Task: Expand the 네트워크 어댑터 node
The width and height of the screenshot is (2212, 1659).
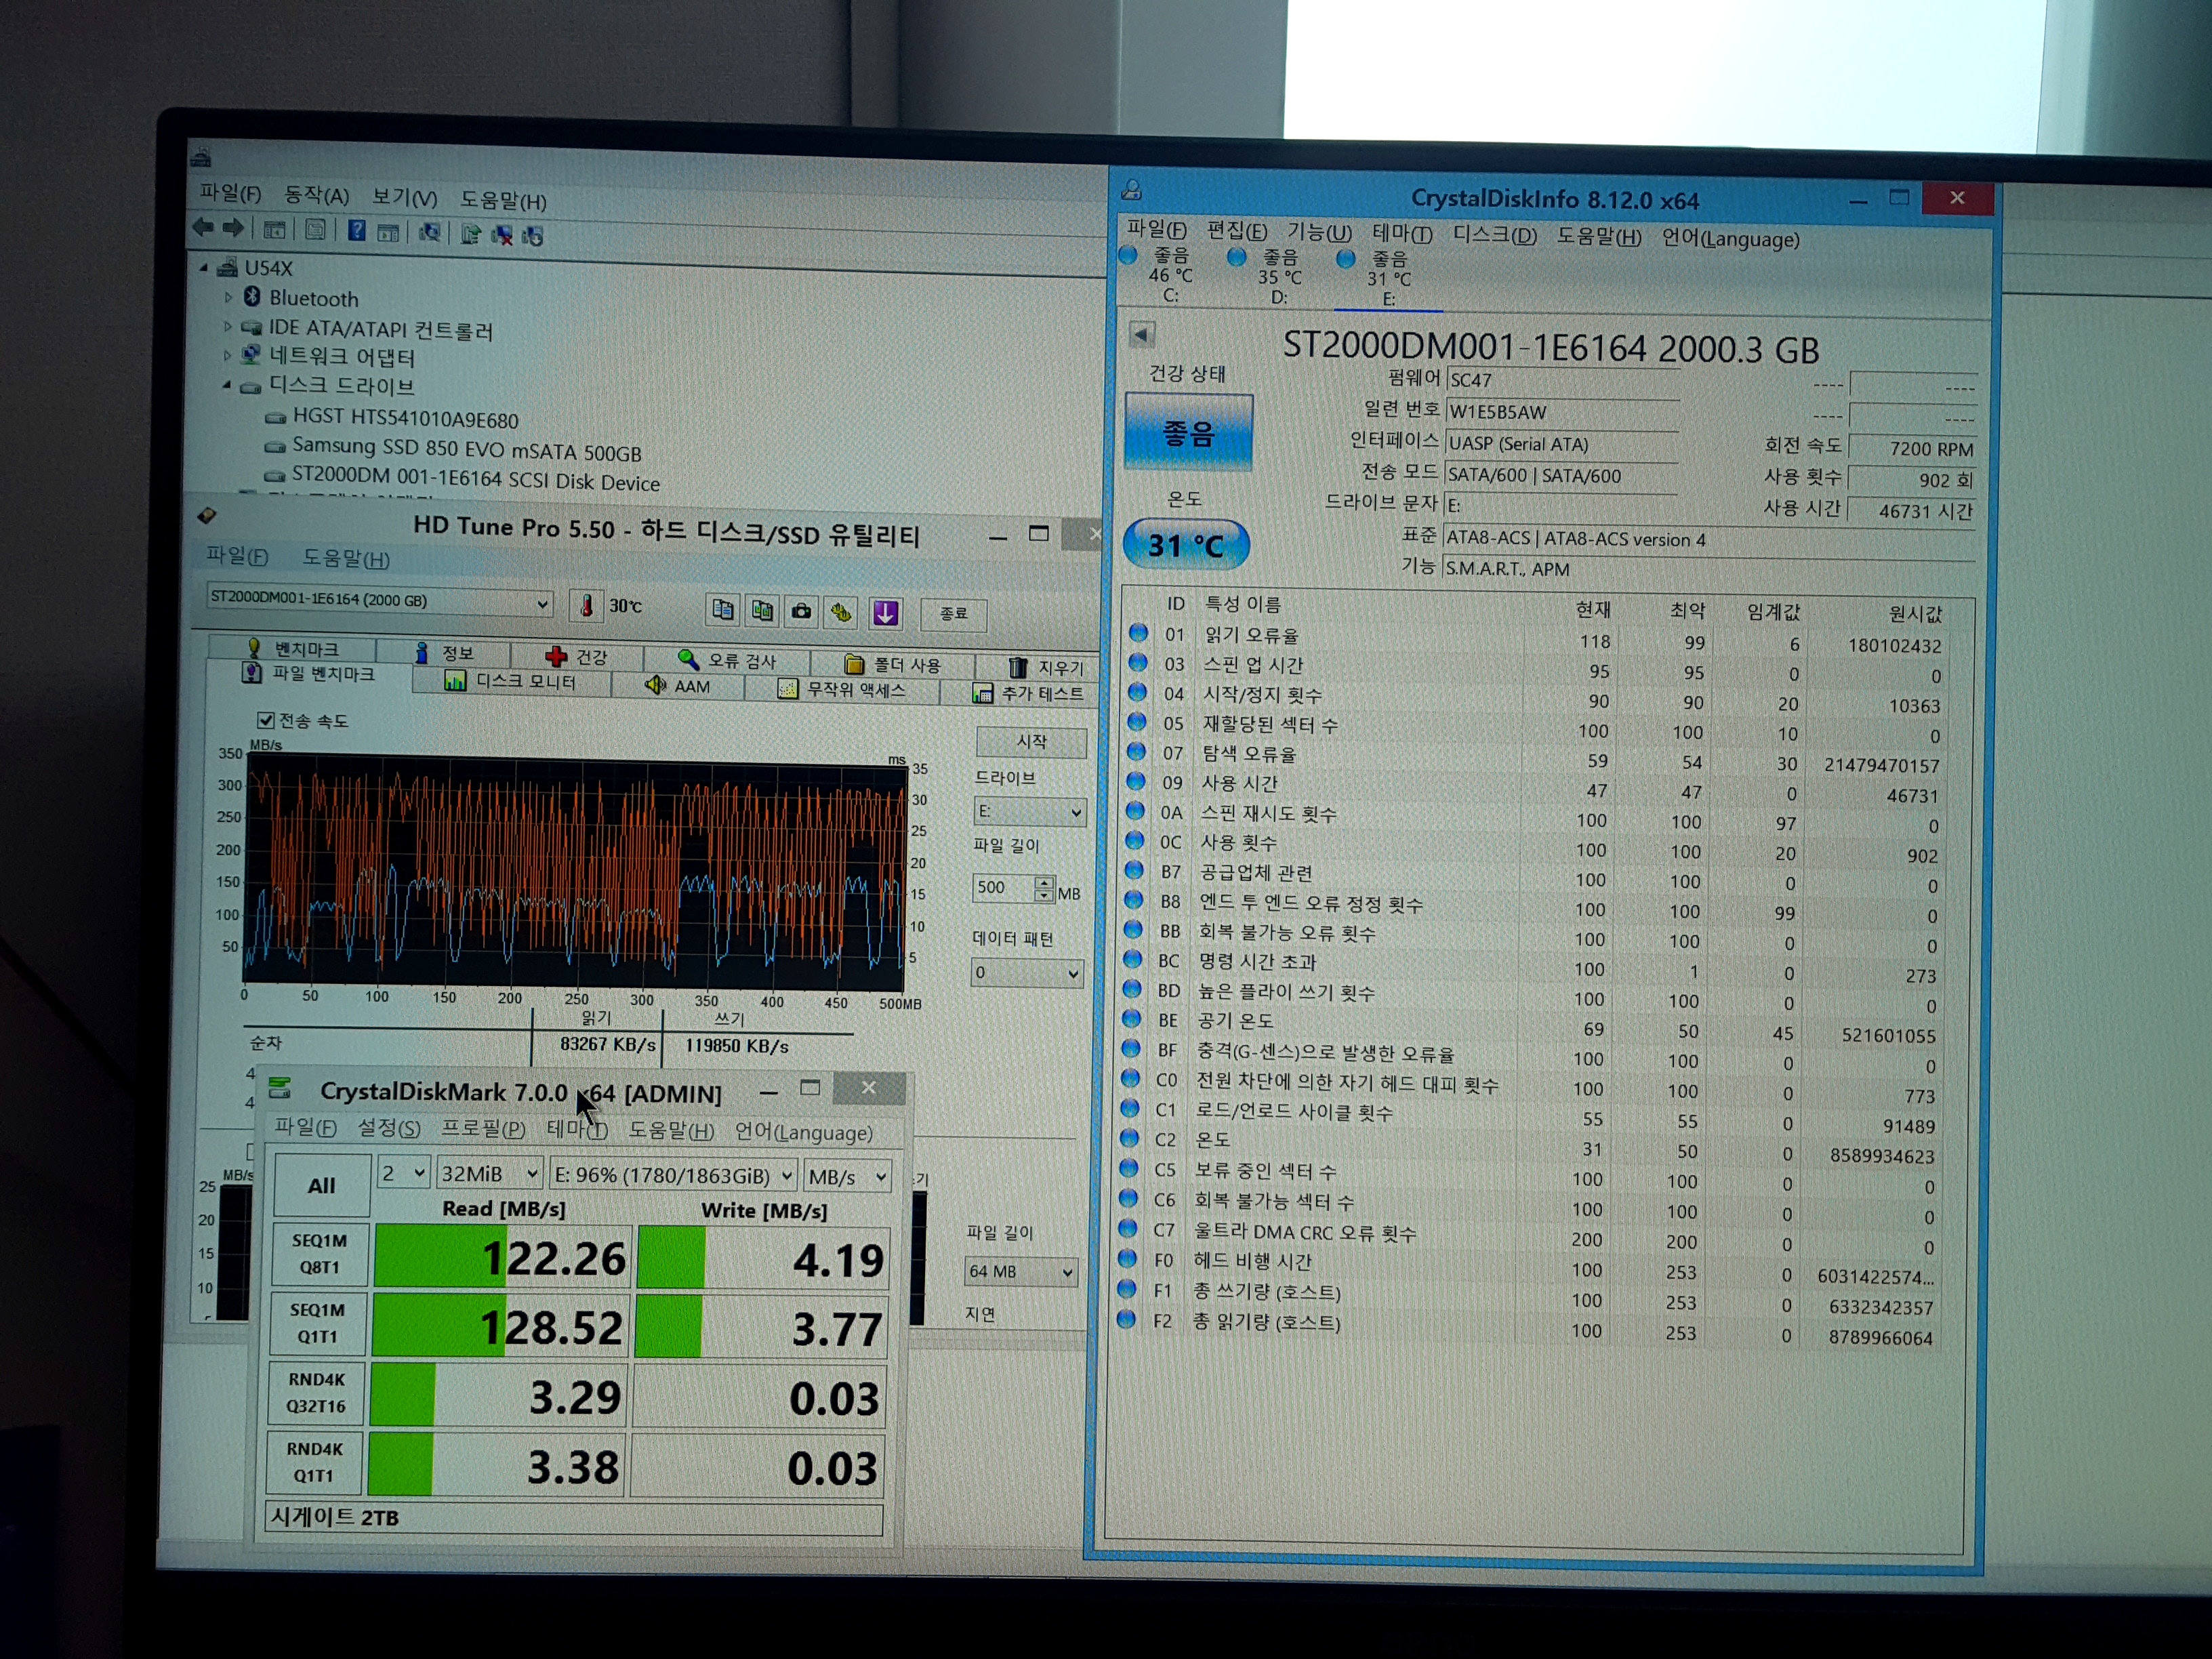Action: [x=228, y=355]
